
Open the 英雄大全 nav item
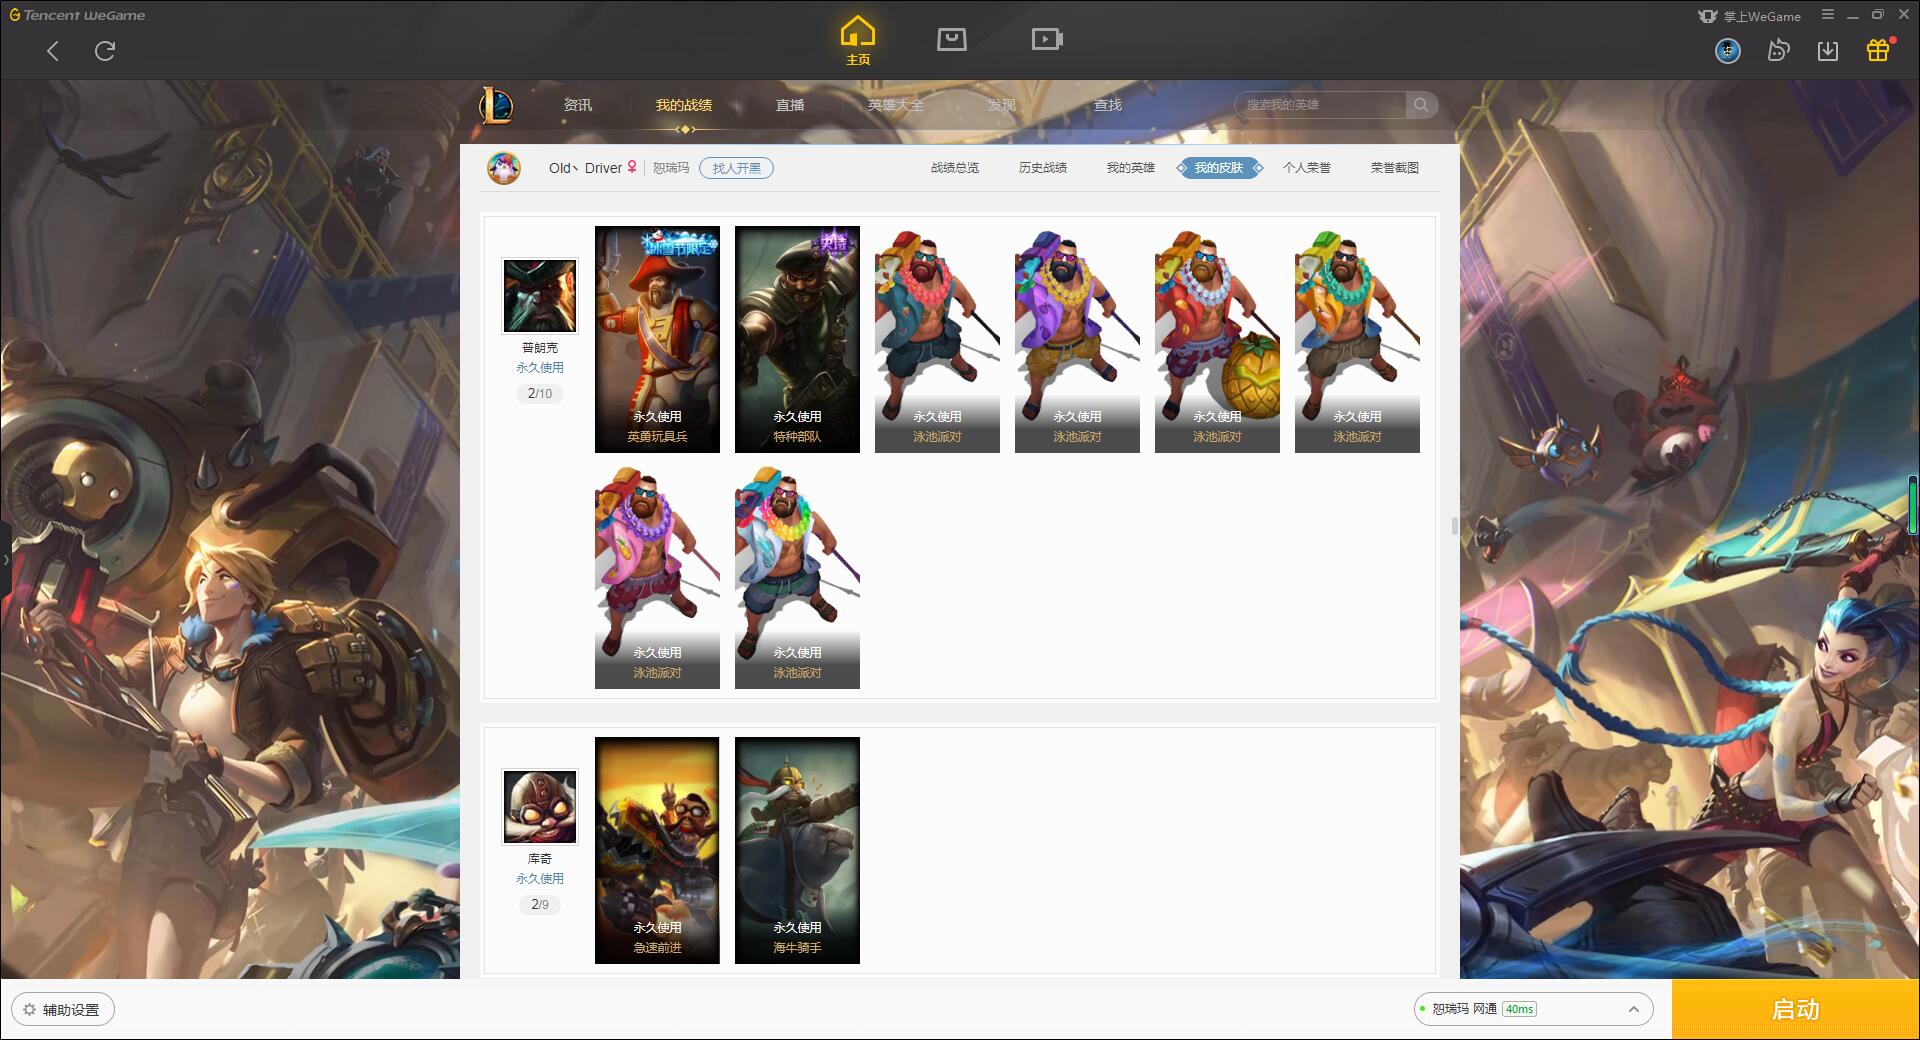tap(896, 105)
